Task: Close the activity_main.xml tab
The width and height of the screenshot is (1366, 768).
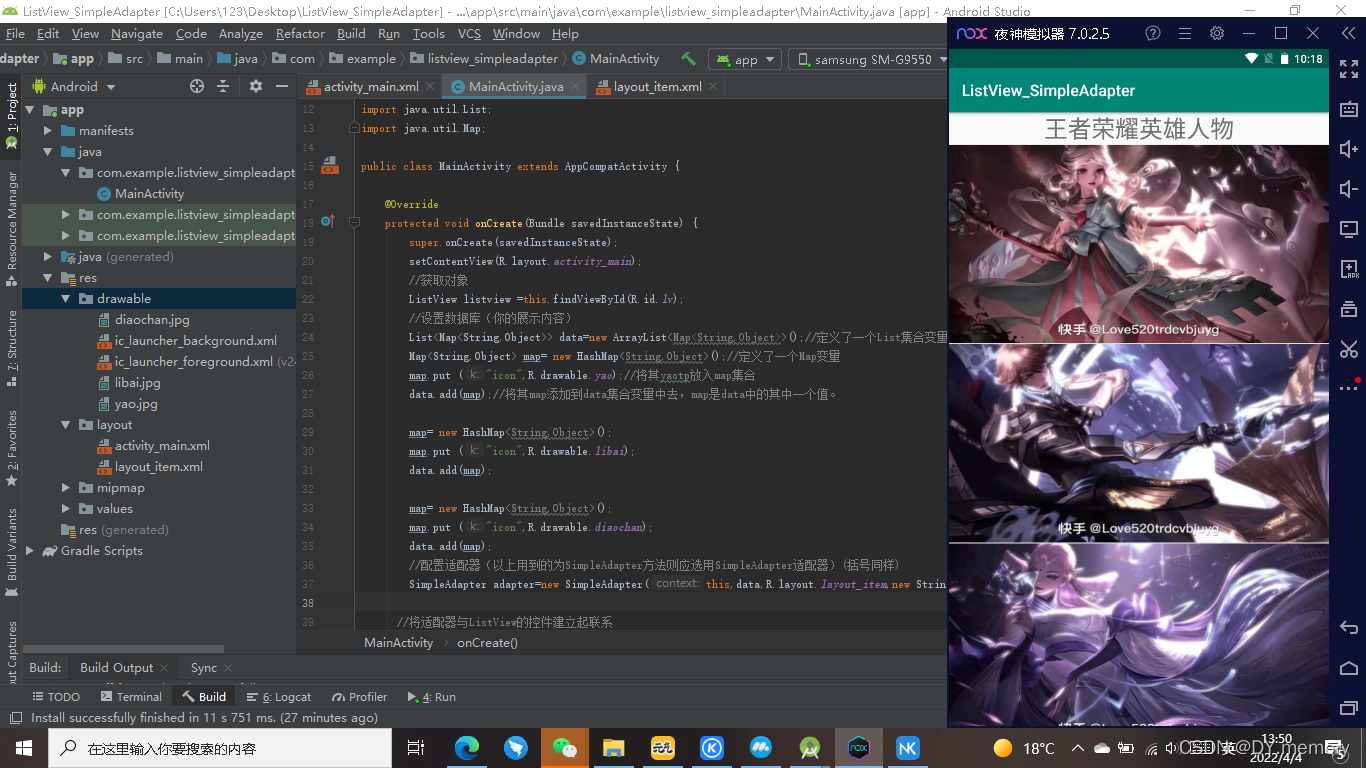Action: pyautogui.click(x=431, y=87)
